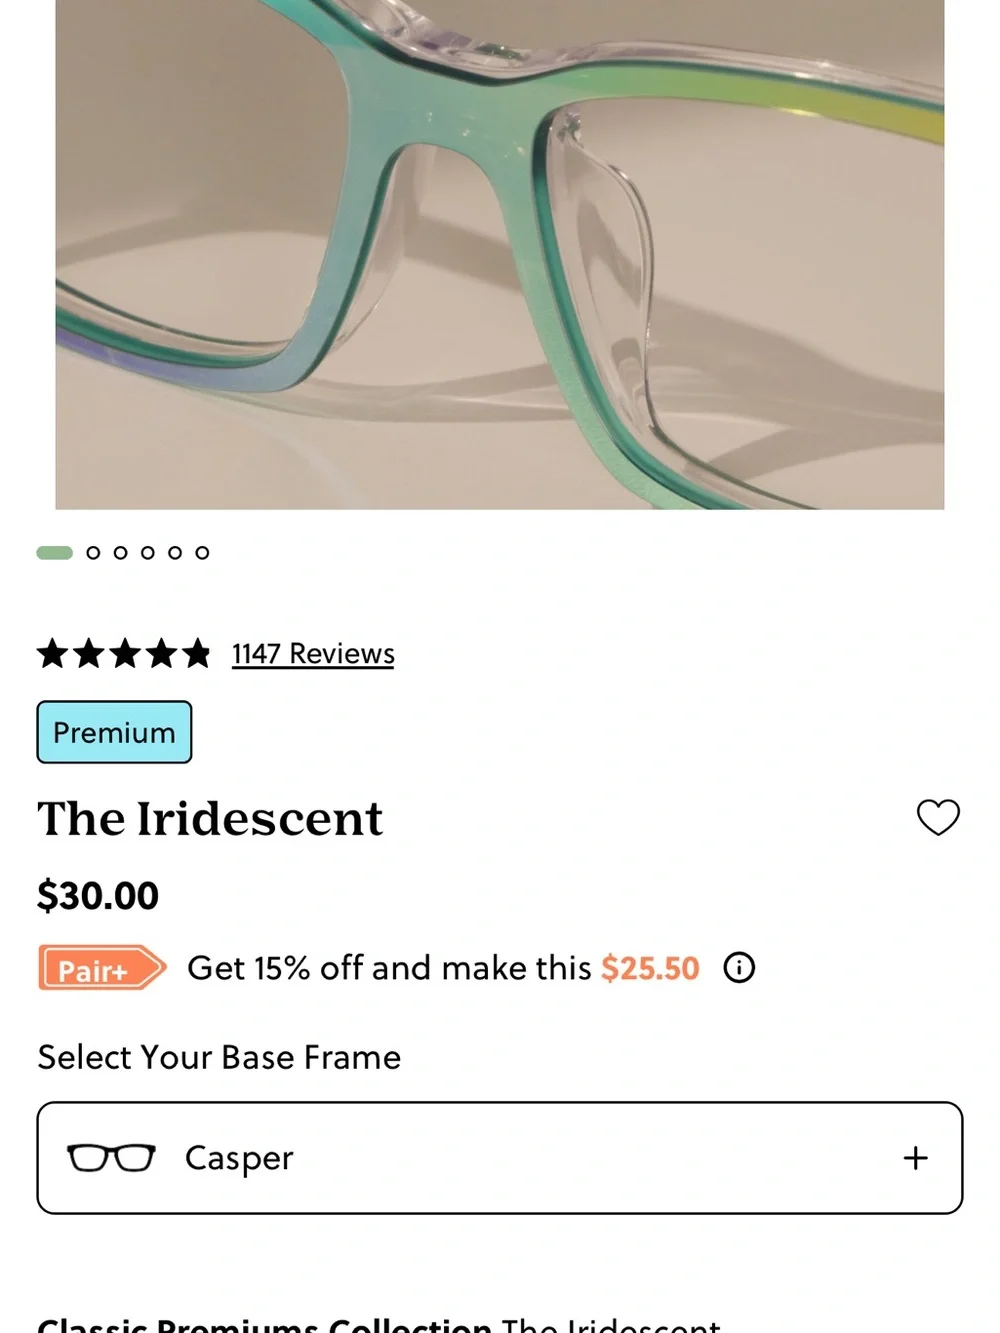Show the fifth carousel image dot
The width and height of the screenshot is (1000, 1333).
(x=175, y=553)
